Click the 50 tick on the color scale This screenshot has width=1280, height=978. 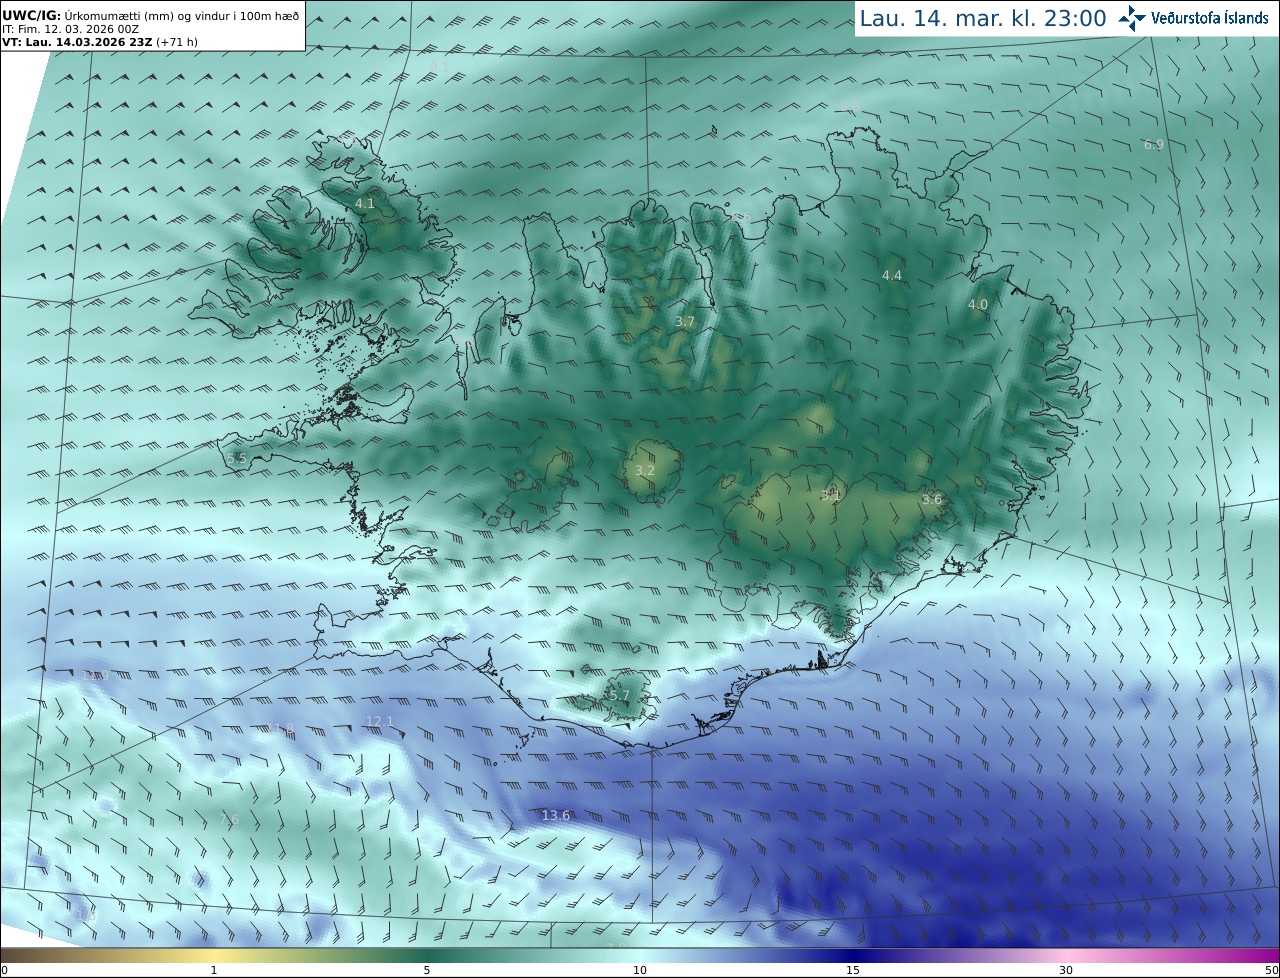click(1271, 970)
